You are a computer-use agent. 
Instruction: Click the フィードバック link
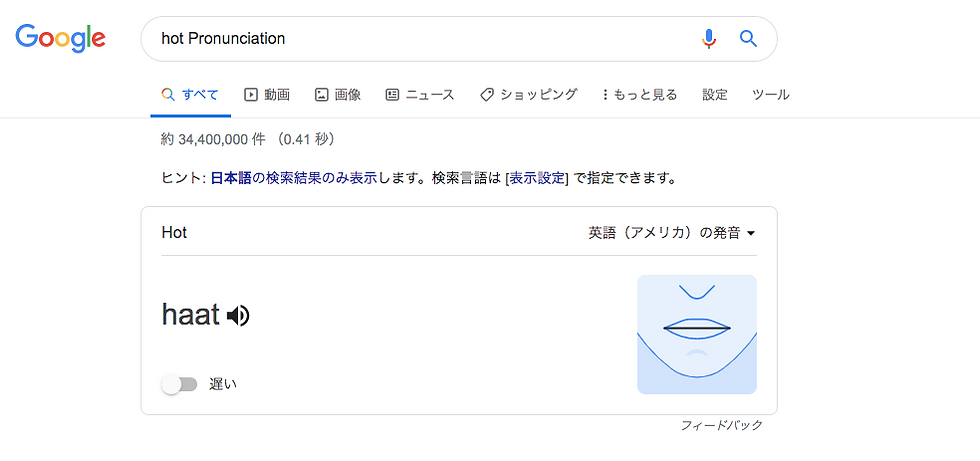click(x=721, y=426)
